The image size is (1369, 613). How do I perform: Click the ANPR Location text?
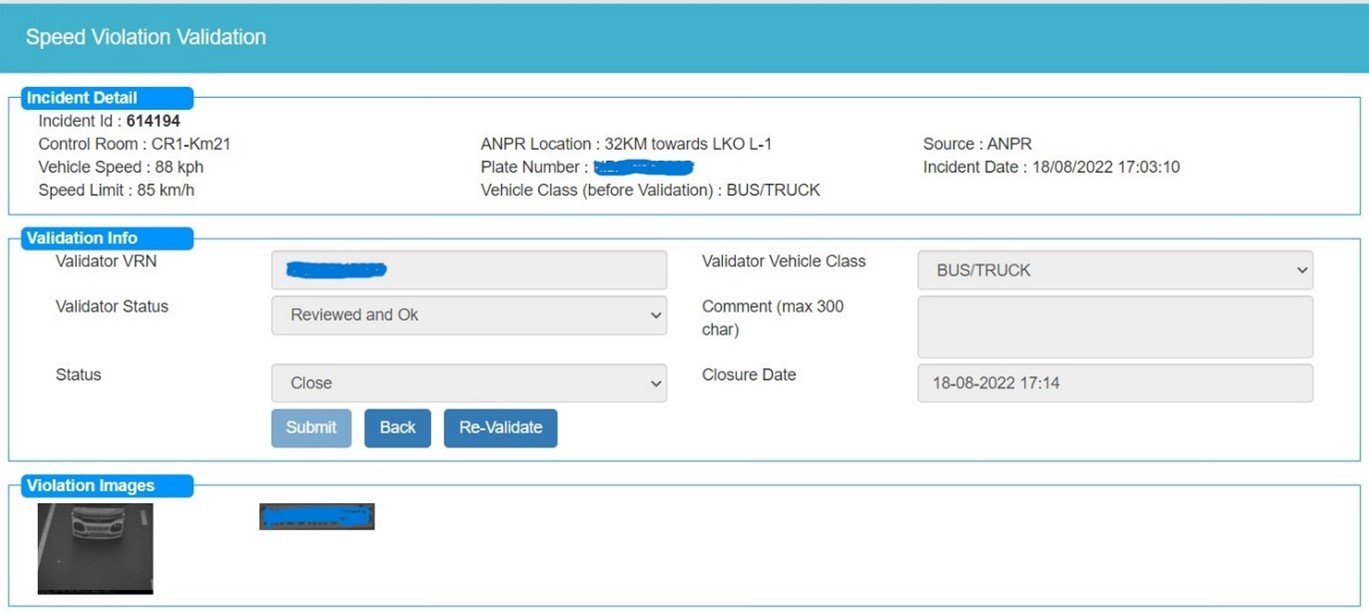click(x=626, y=144)
